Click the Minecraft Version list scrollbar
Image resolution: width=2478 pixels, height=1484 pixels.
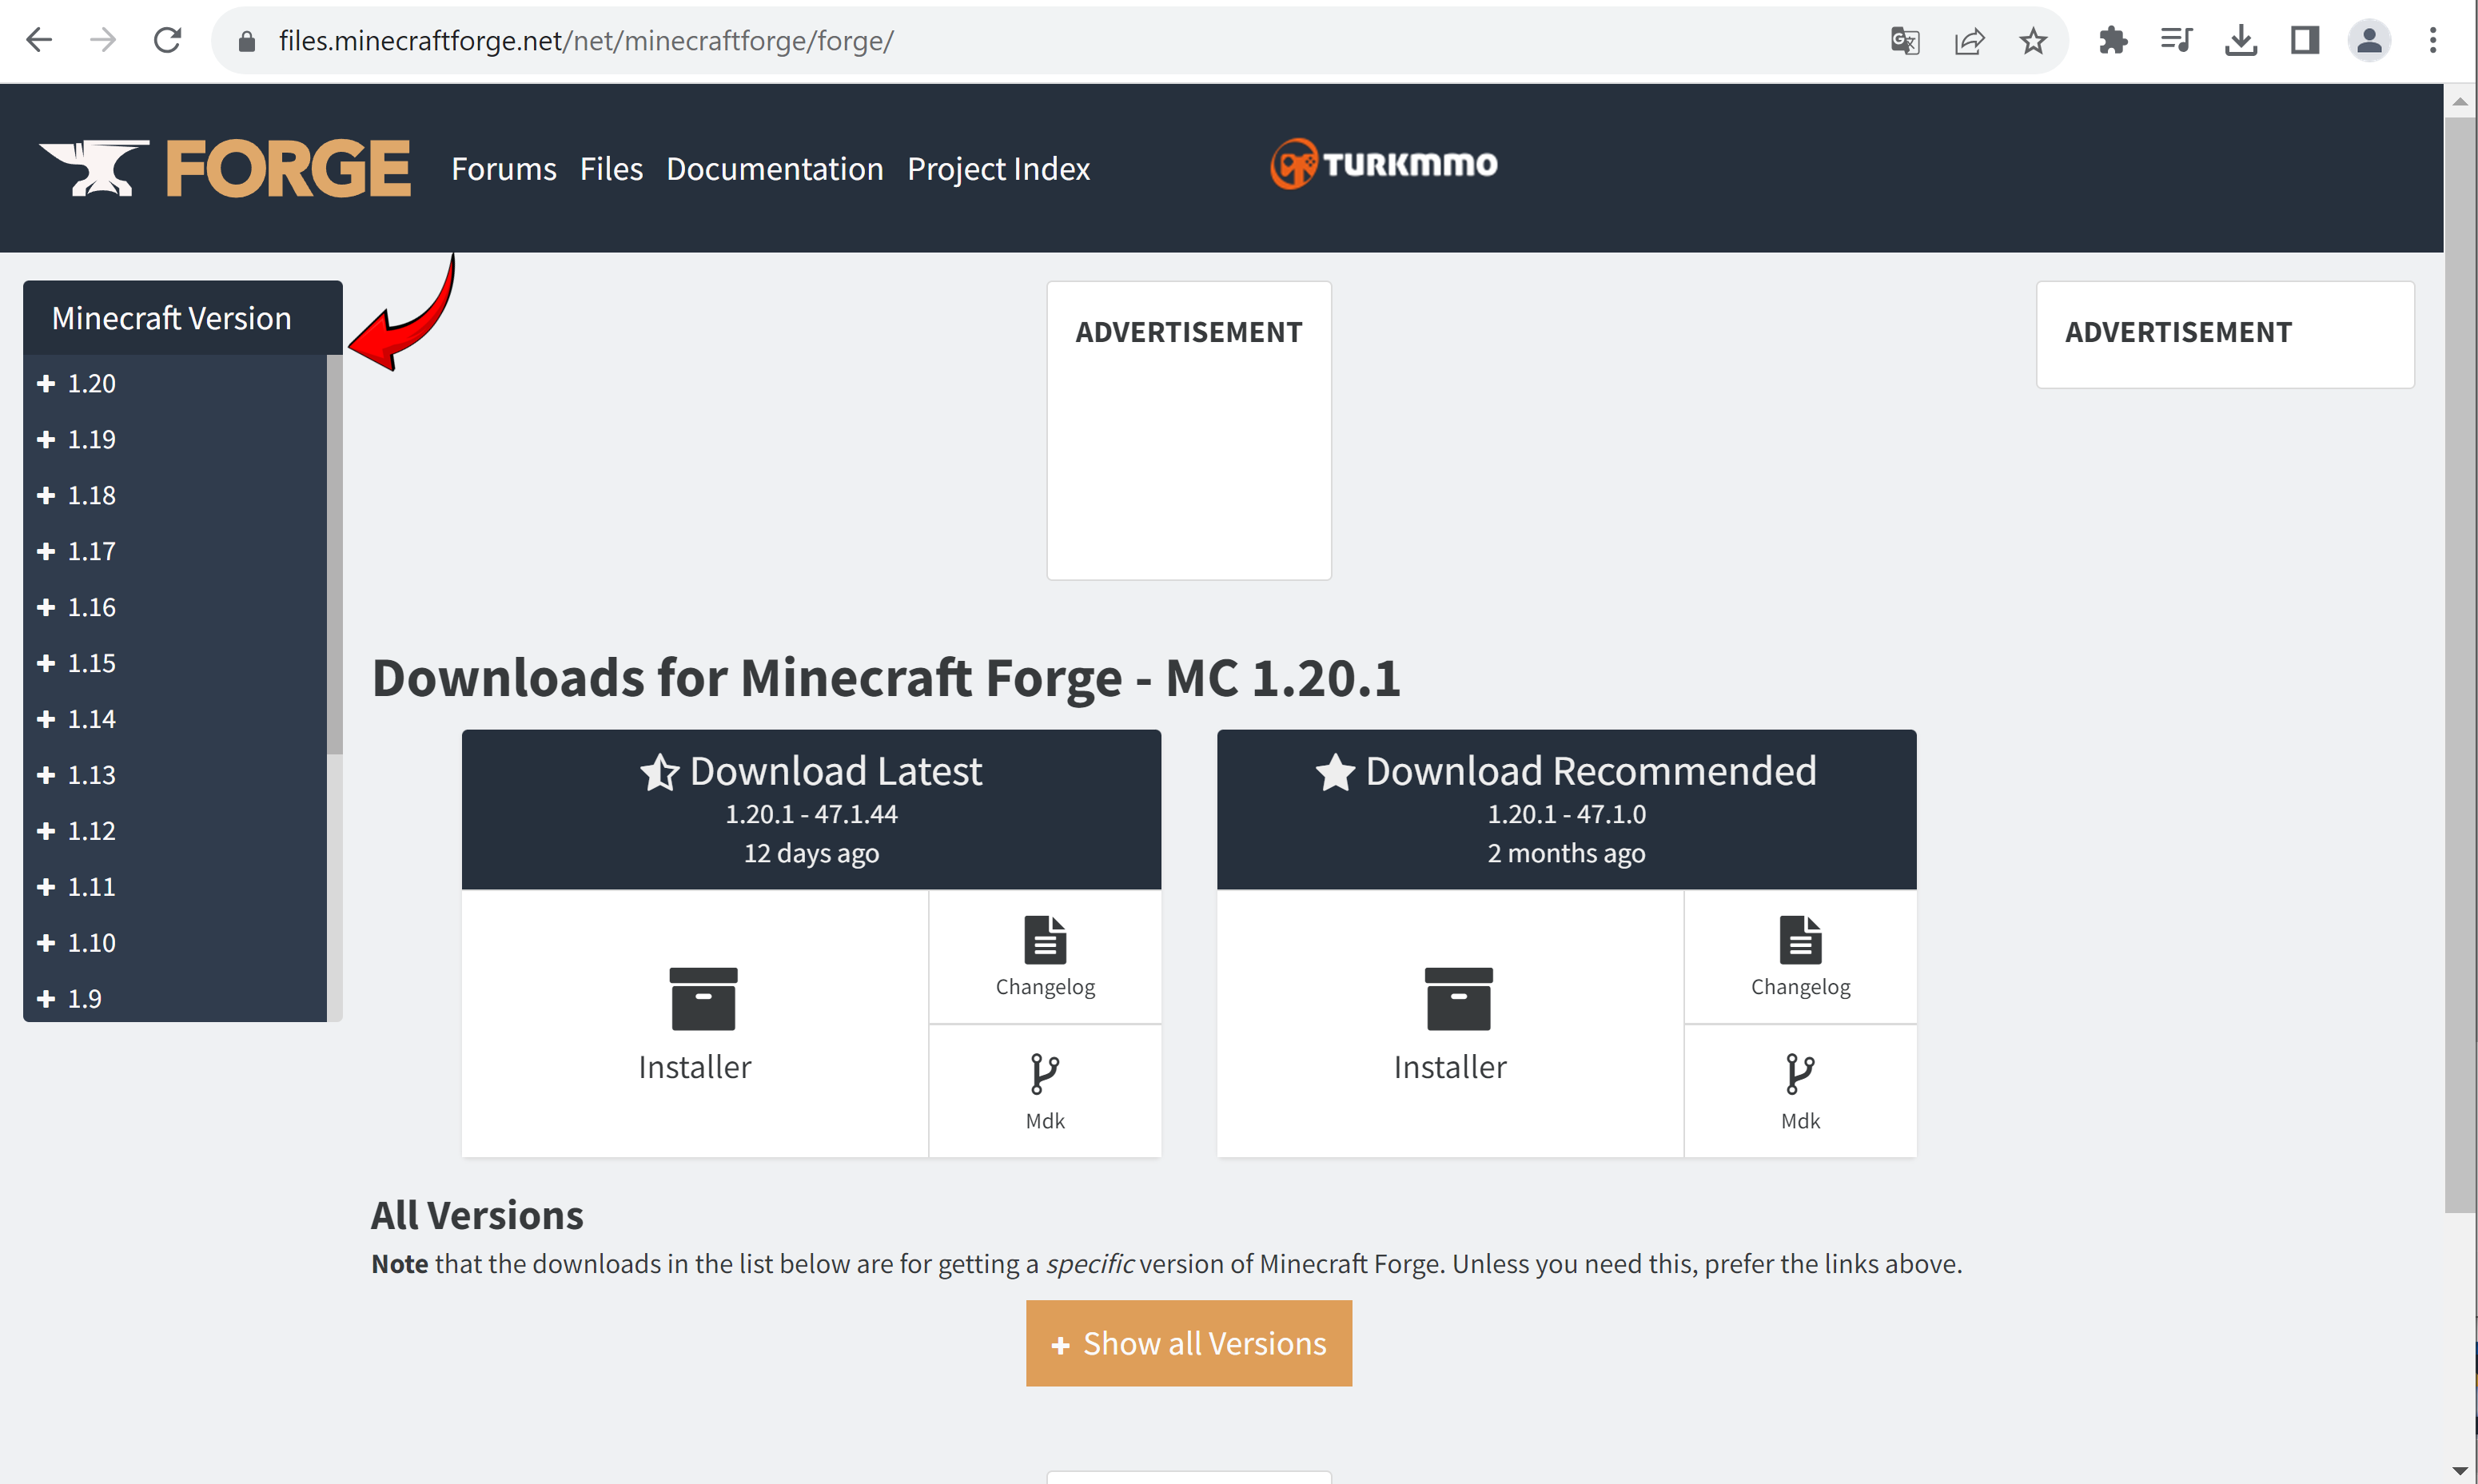click(x=335, y=554)
